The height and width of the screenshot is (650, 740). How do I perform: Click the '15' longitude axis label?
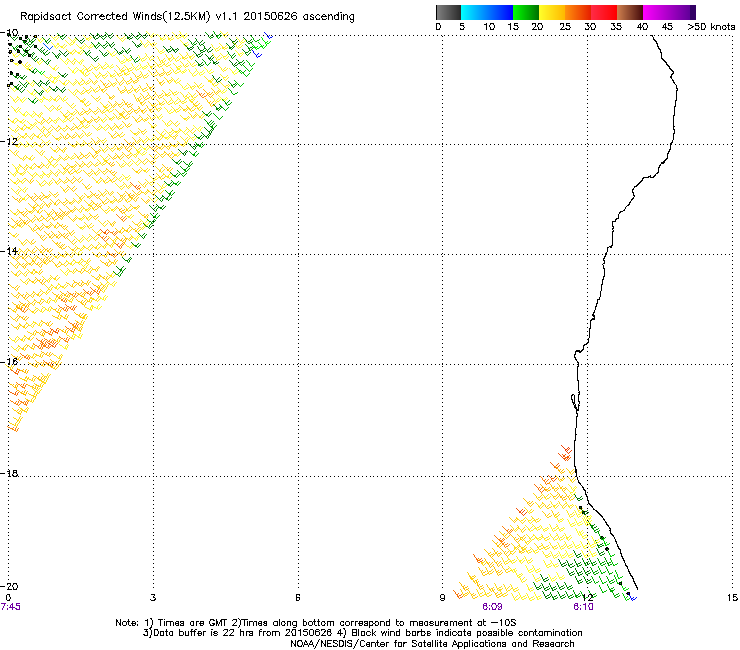coord(732,598)
